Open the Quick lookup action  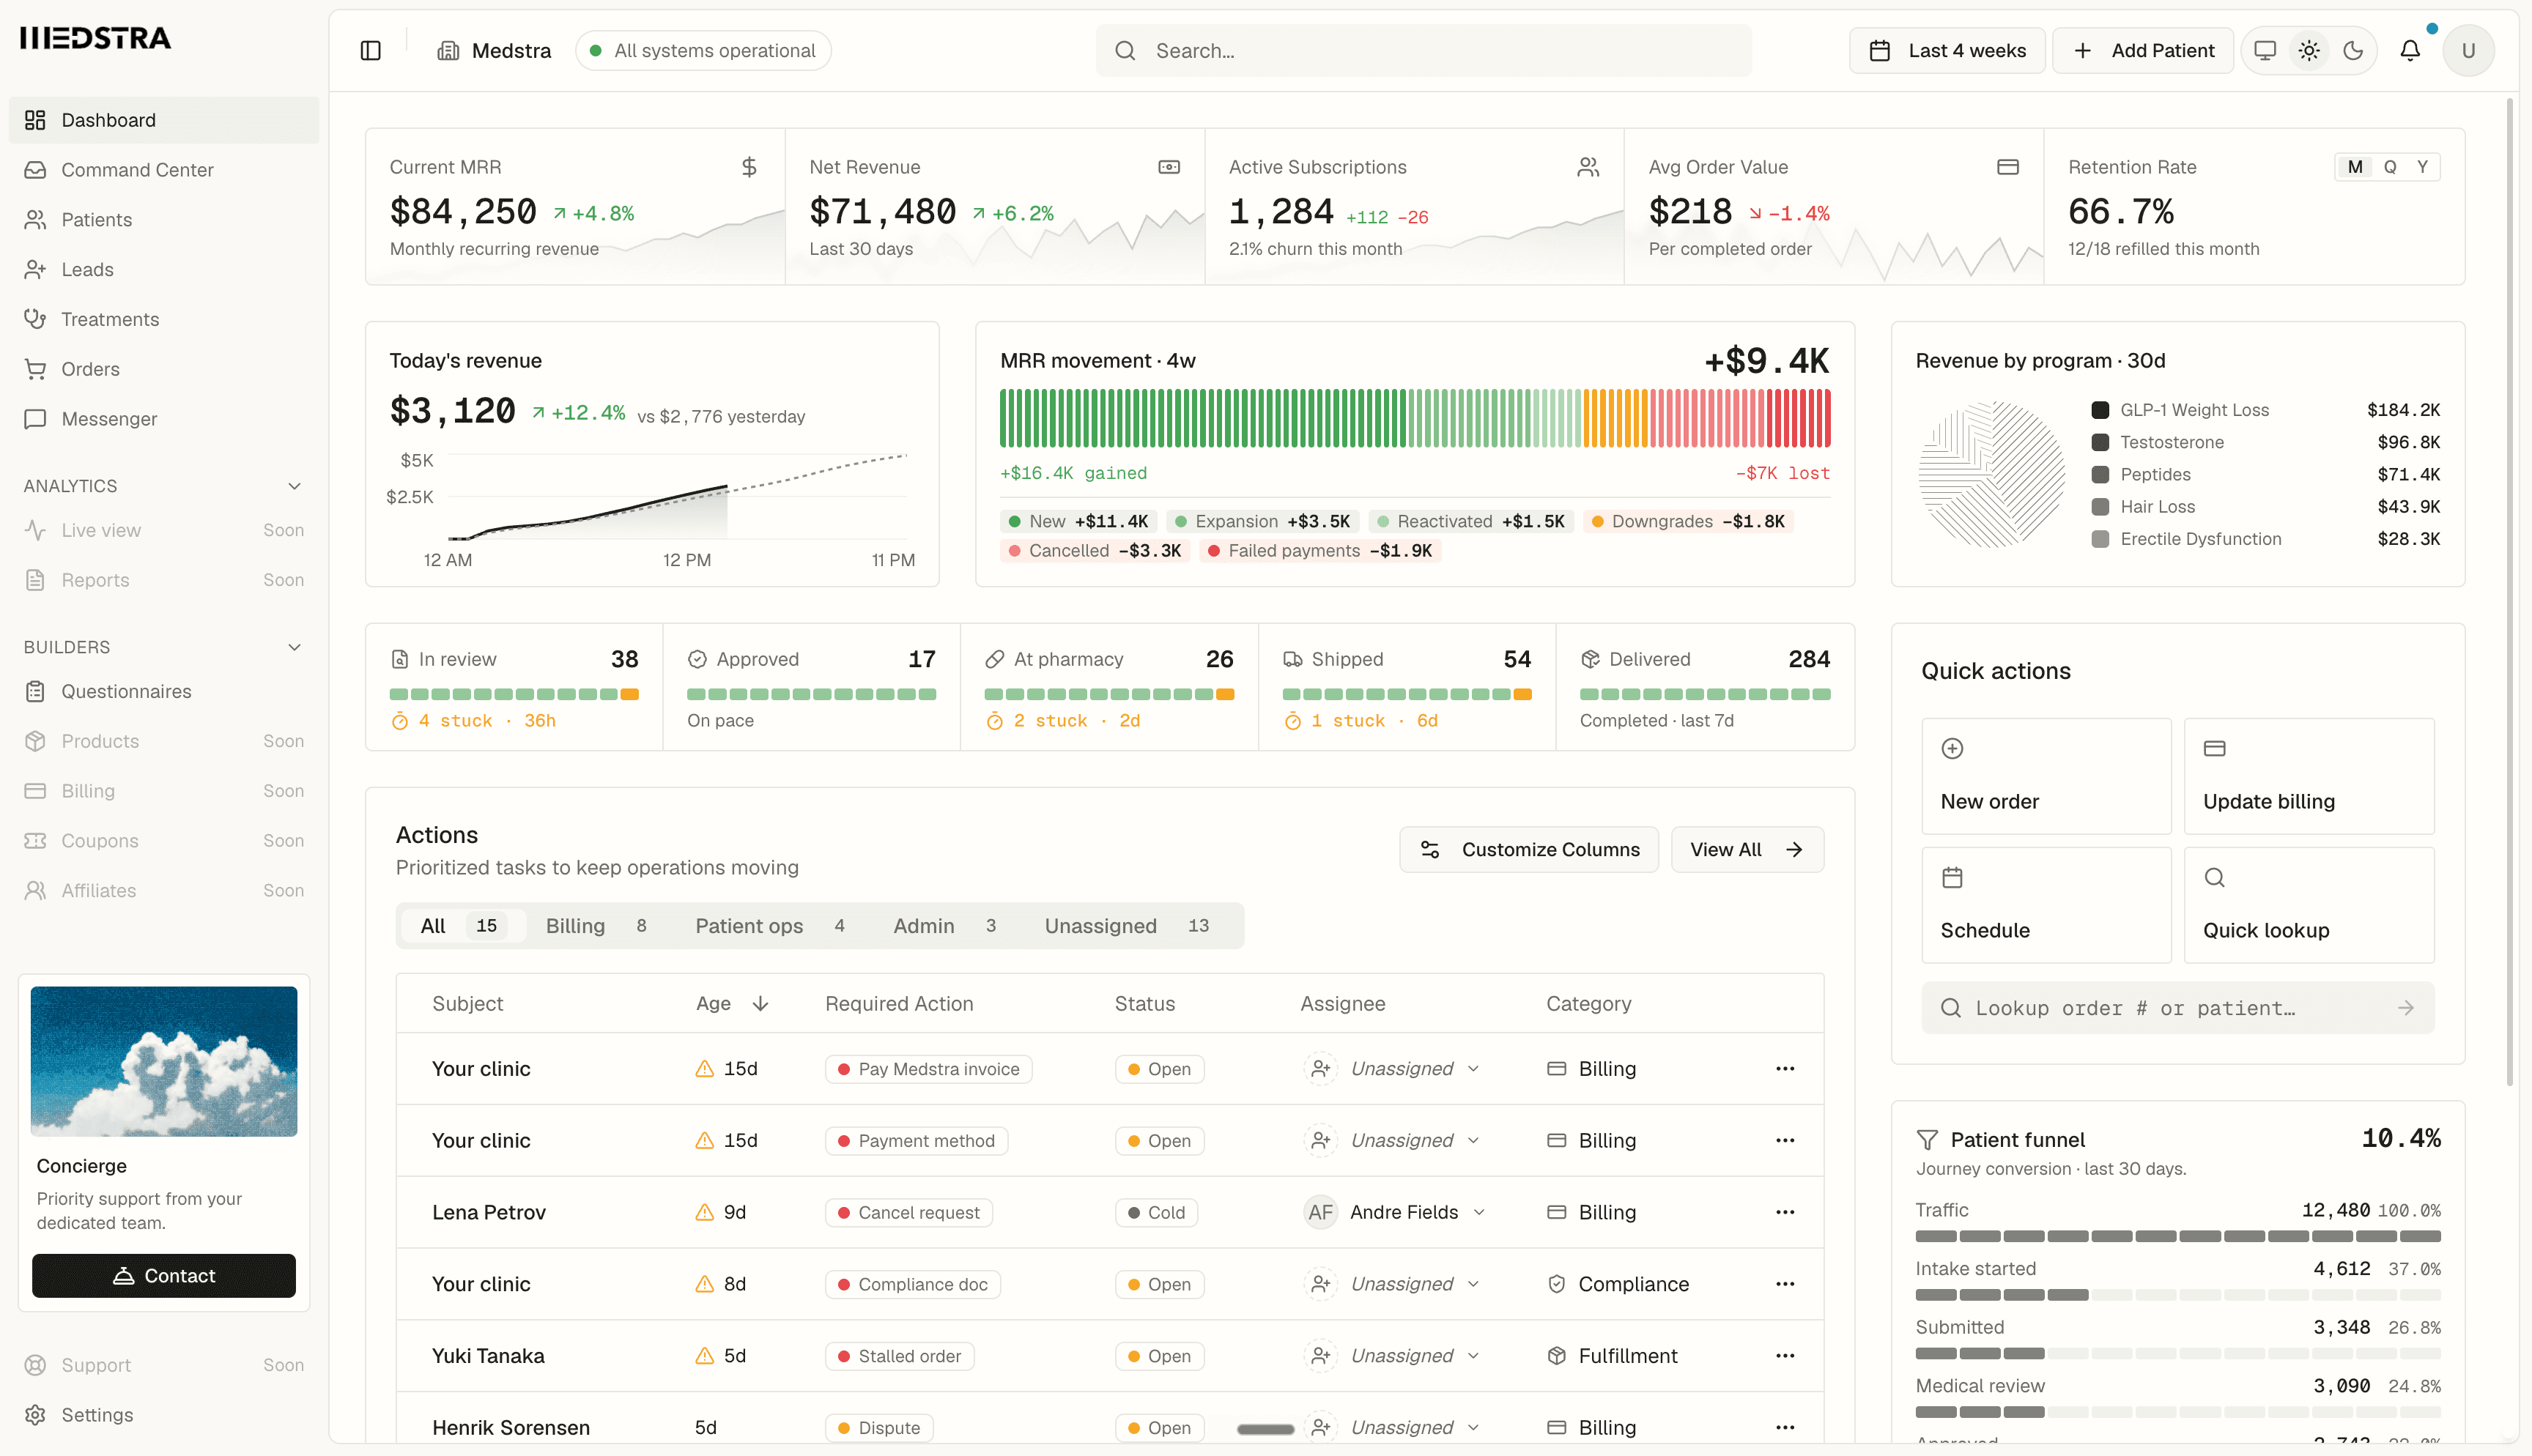pyautogui.click(x=2308, y=905)
